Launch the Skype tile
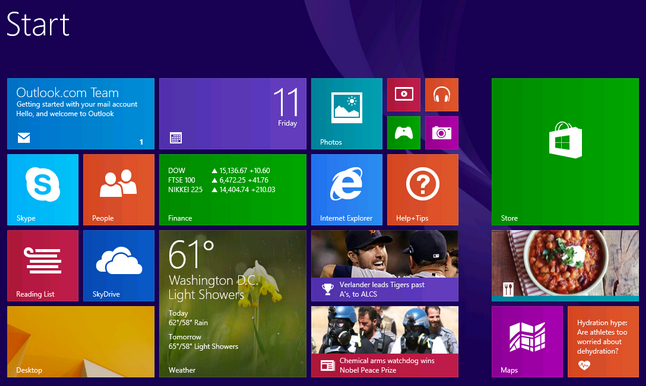The image size is (646, 386). click(43, 189)
